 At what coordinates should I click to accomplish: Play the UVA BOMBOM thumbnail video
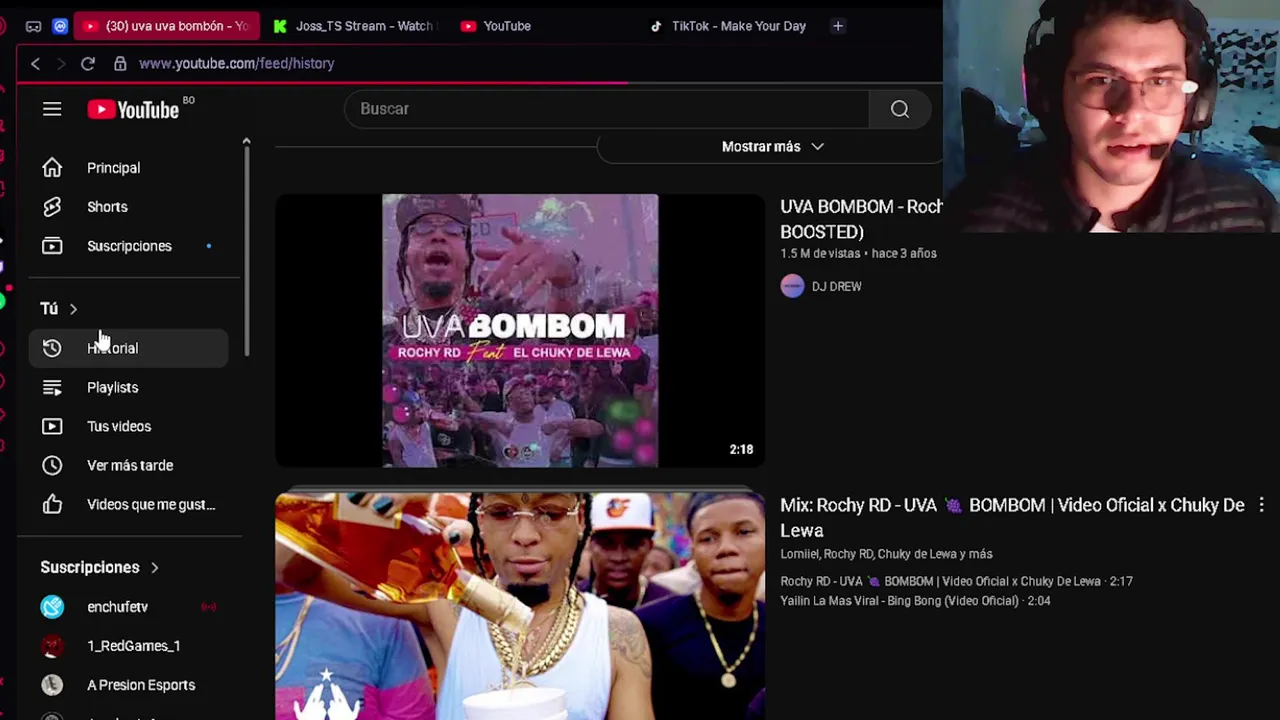[520, 331]
